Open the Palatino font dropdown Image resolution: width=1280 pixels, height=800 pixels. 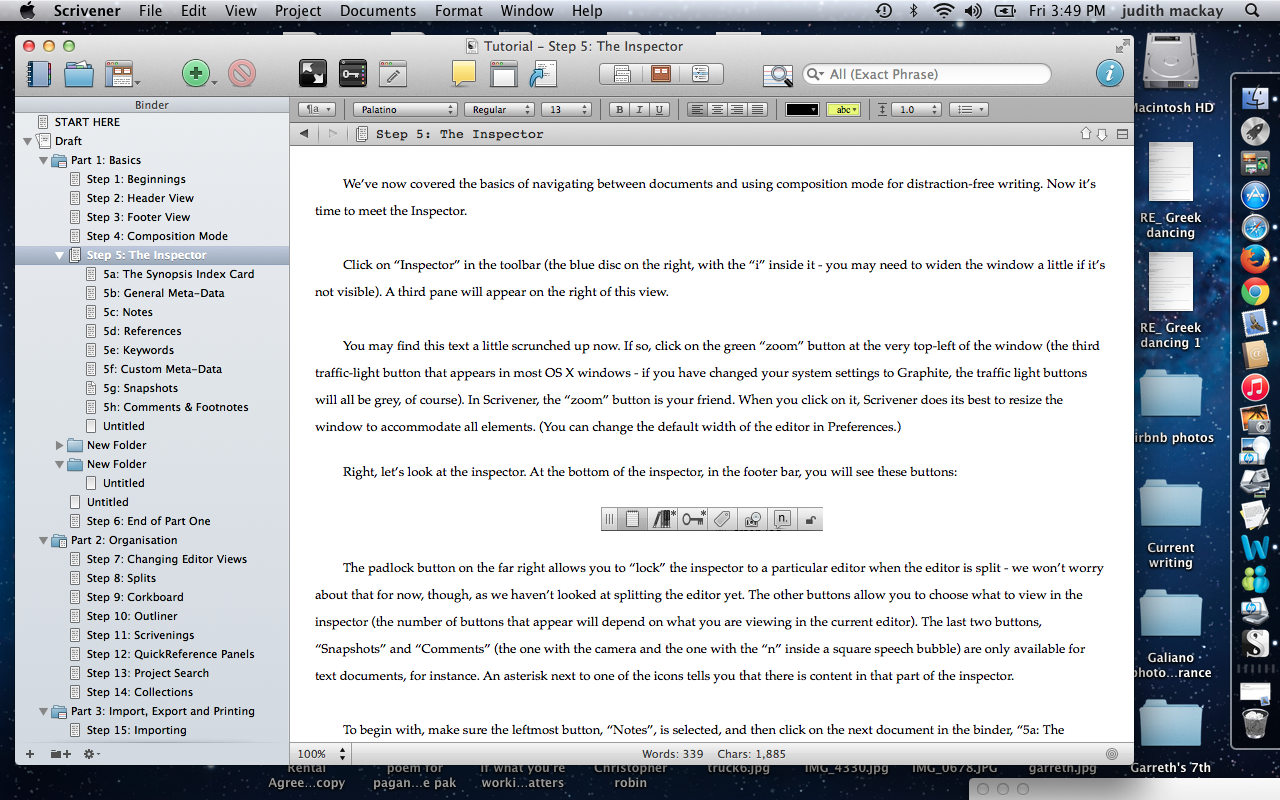tap(405, 109)
